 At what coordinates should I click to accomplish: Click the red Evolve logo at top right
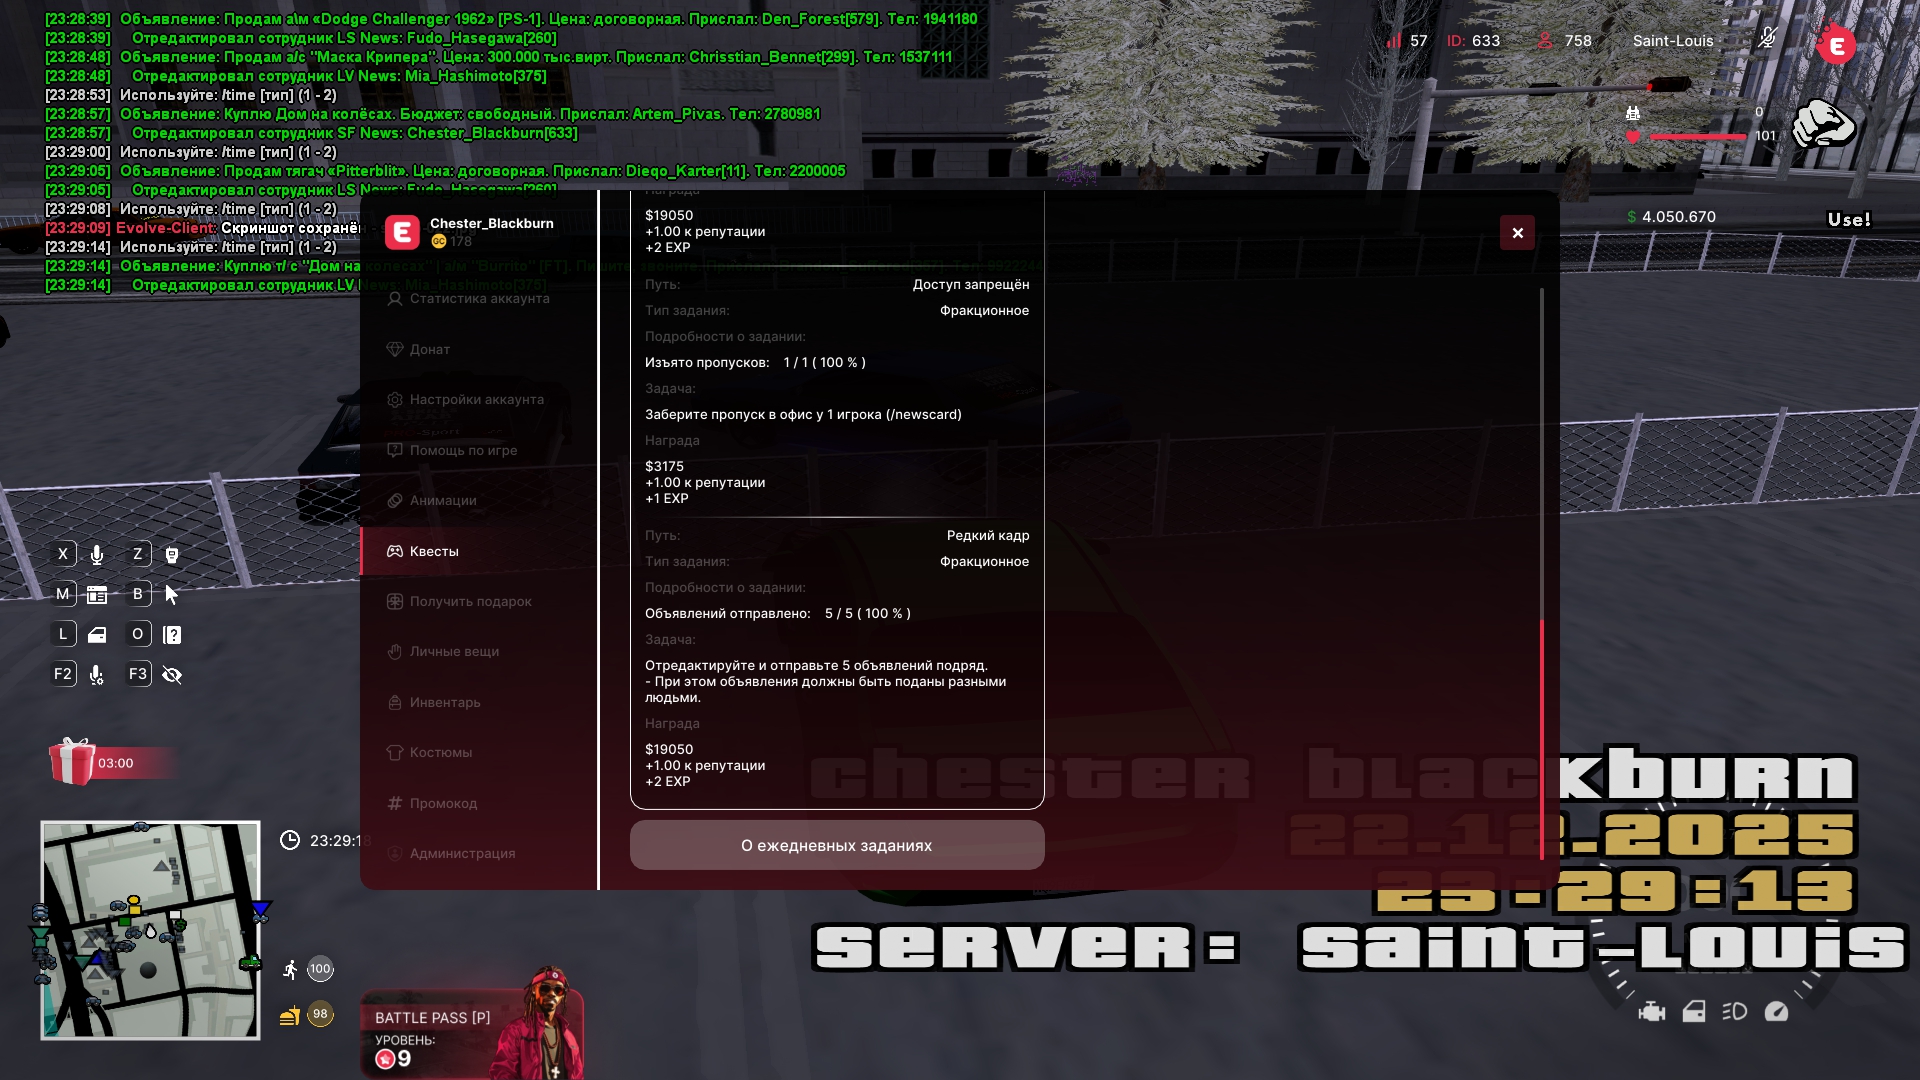[1836, 45]
